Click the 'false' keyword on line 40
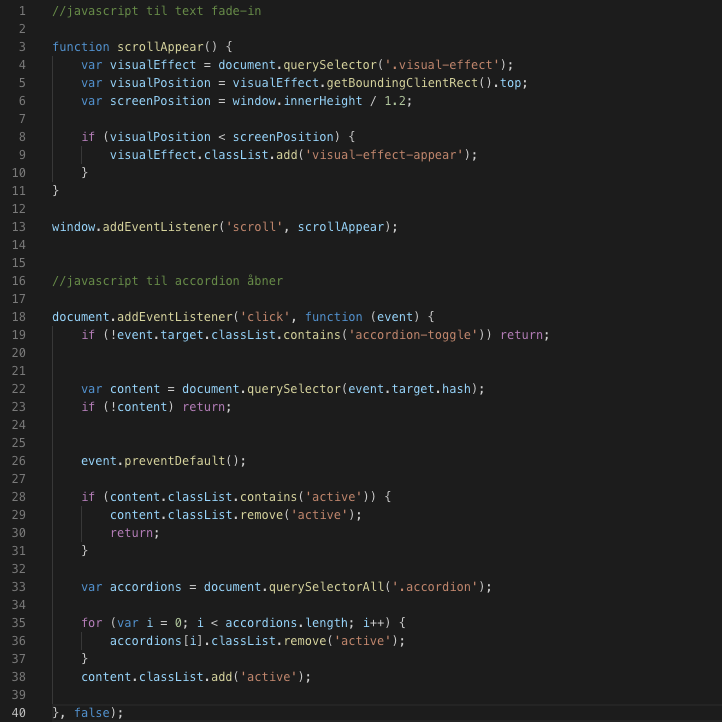The image size is (722, 722). (92, 713)
